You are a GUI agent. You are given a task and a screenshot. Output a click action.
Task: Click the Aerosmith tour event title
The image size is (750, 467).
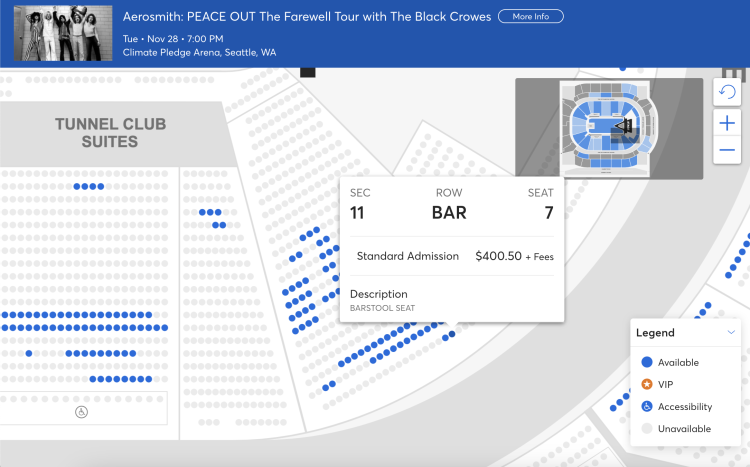(x=307, y=17)
